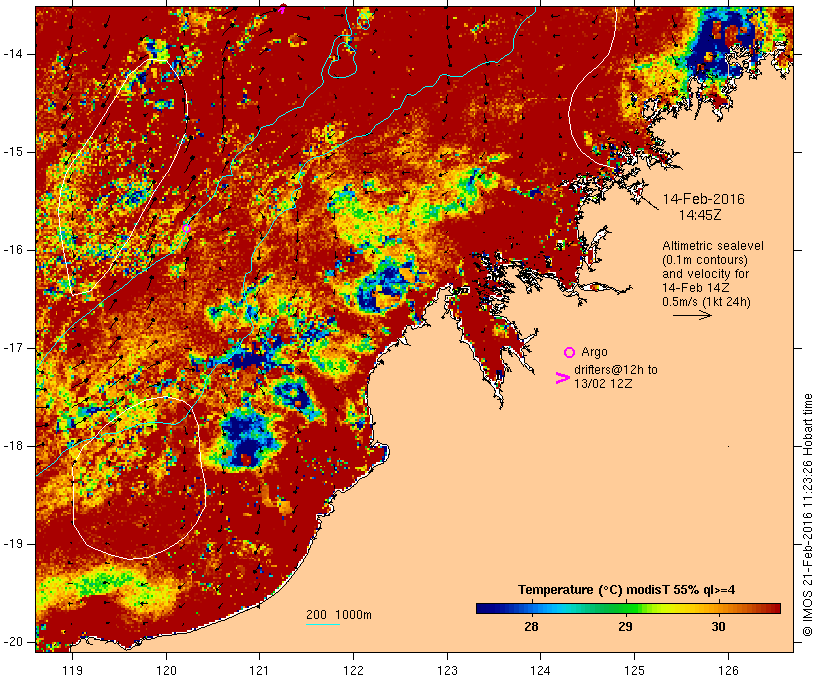Click the 'drifters@12h to' legend text
The image size is (820, 680).
click(x=616, y=370)
